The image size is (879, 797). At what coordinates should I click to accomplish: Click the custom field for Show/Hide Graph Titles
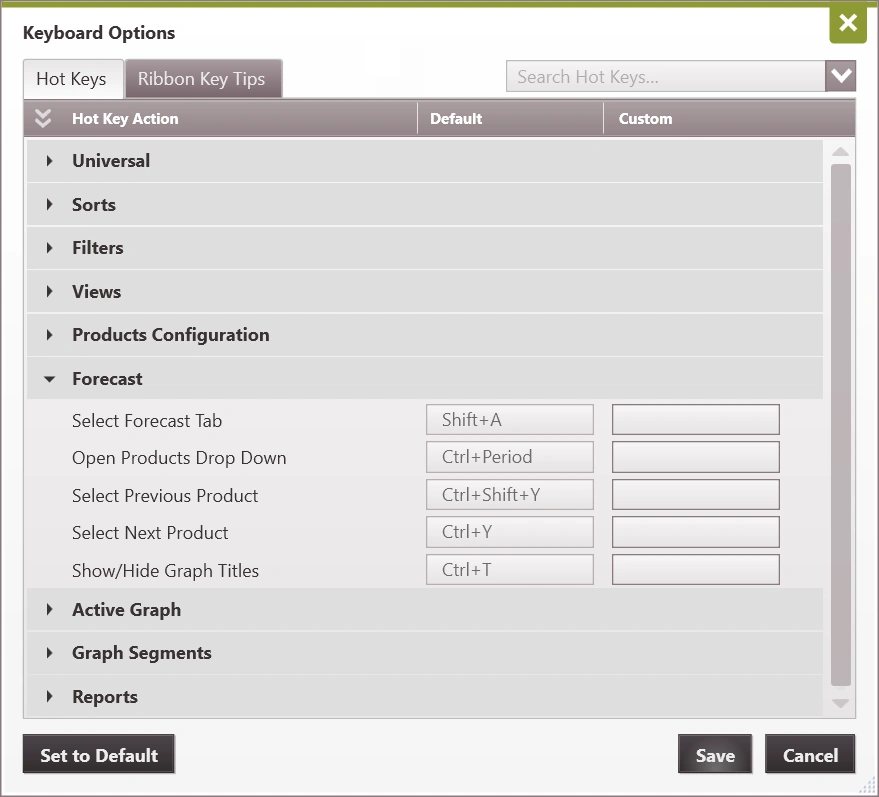[695, 570]
